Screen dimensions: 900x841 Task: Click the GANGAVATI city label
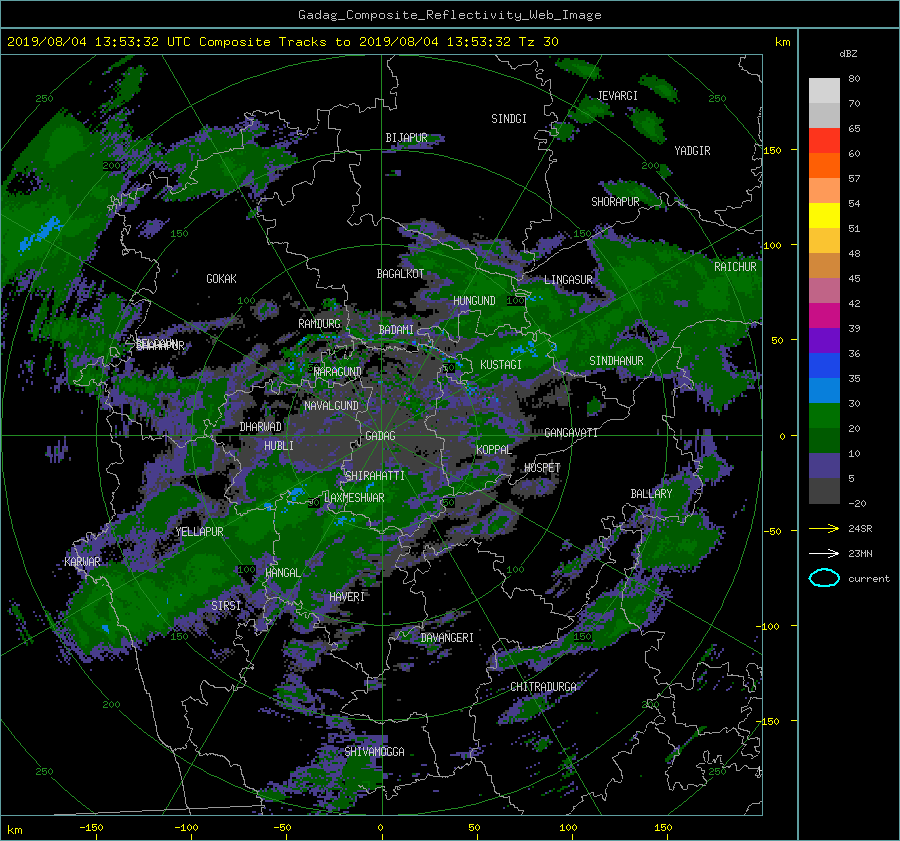pos(571,433)
